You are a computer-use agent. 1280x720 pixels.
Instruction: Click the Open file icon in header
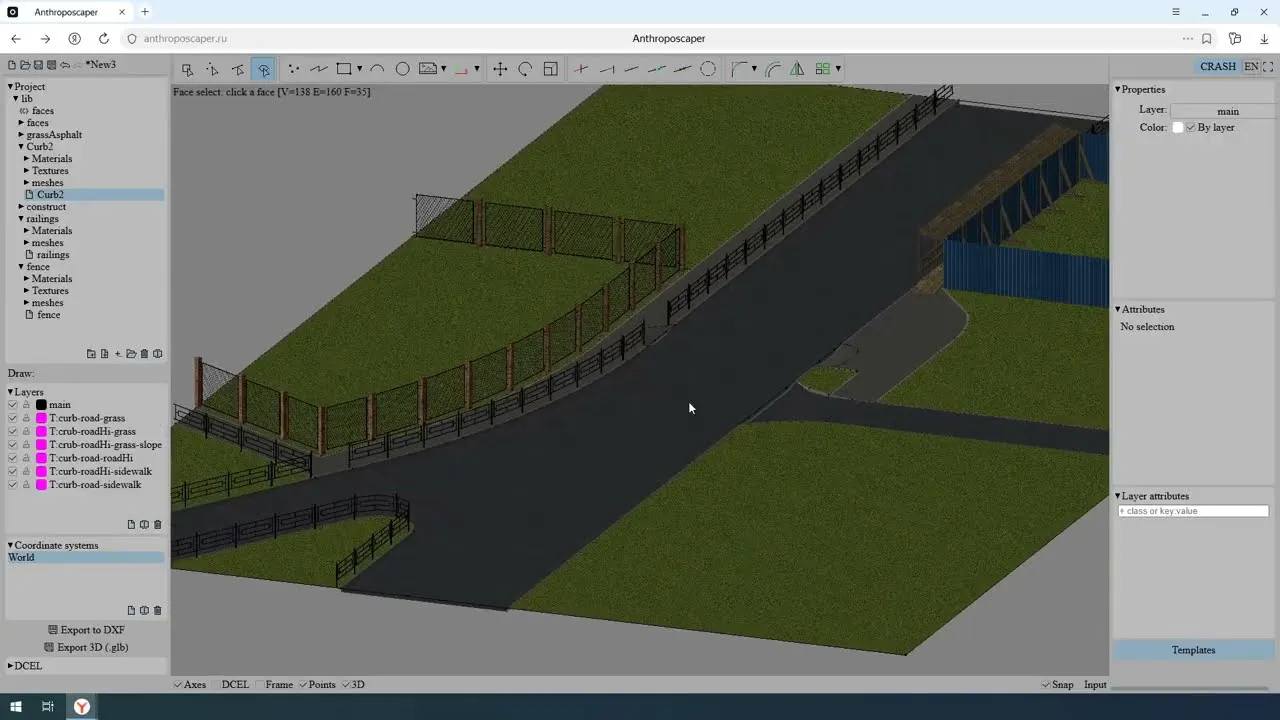click(x=25, y=65)
